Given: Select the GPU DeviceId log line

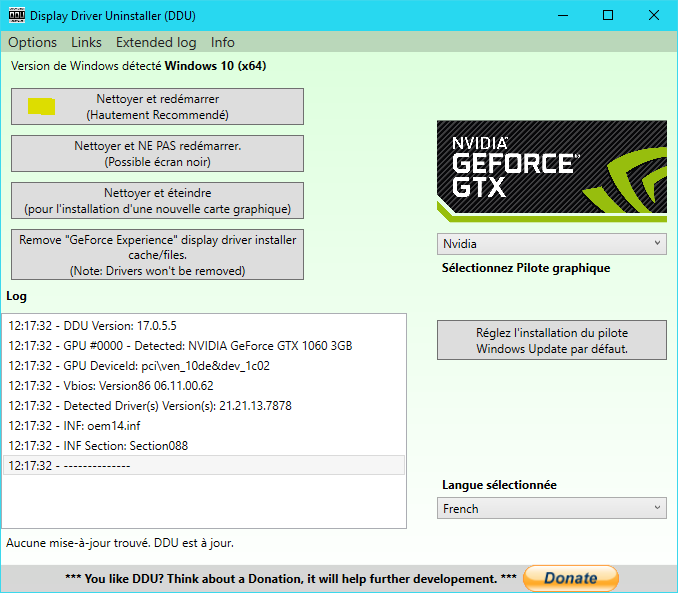Looking at the screenshot, I should [x=204, y=365].
